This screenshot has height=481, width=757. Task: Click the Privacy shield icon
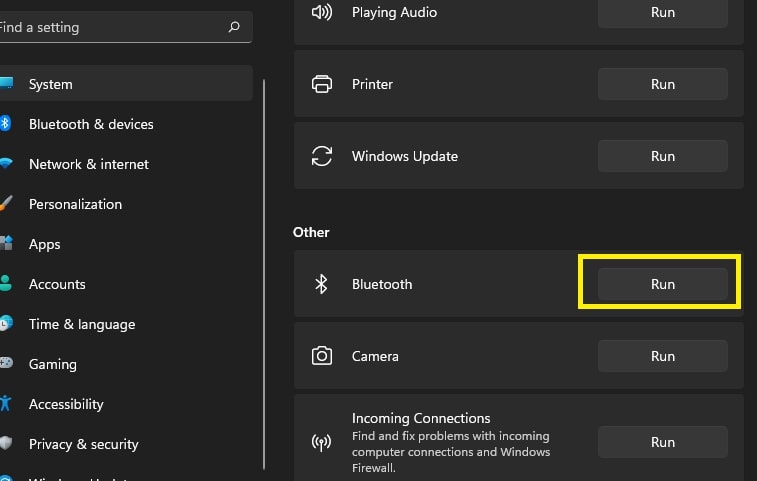(6, 443)
